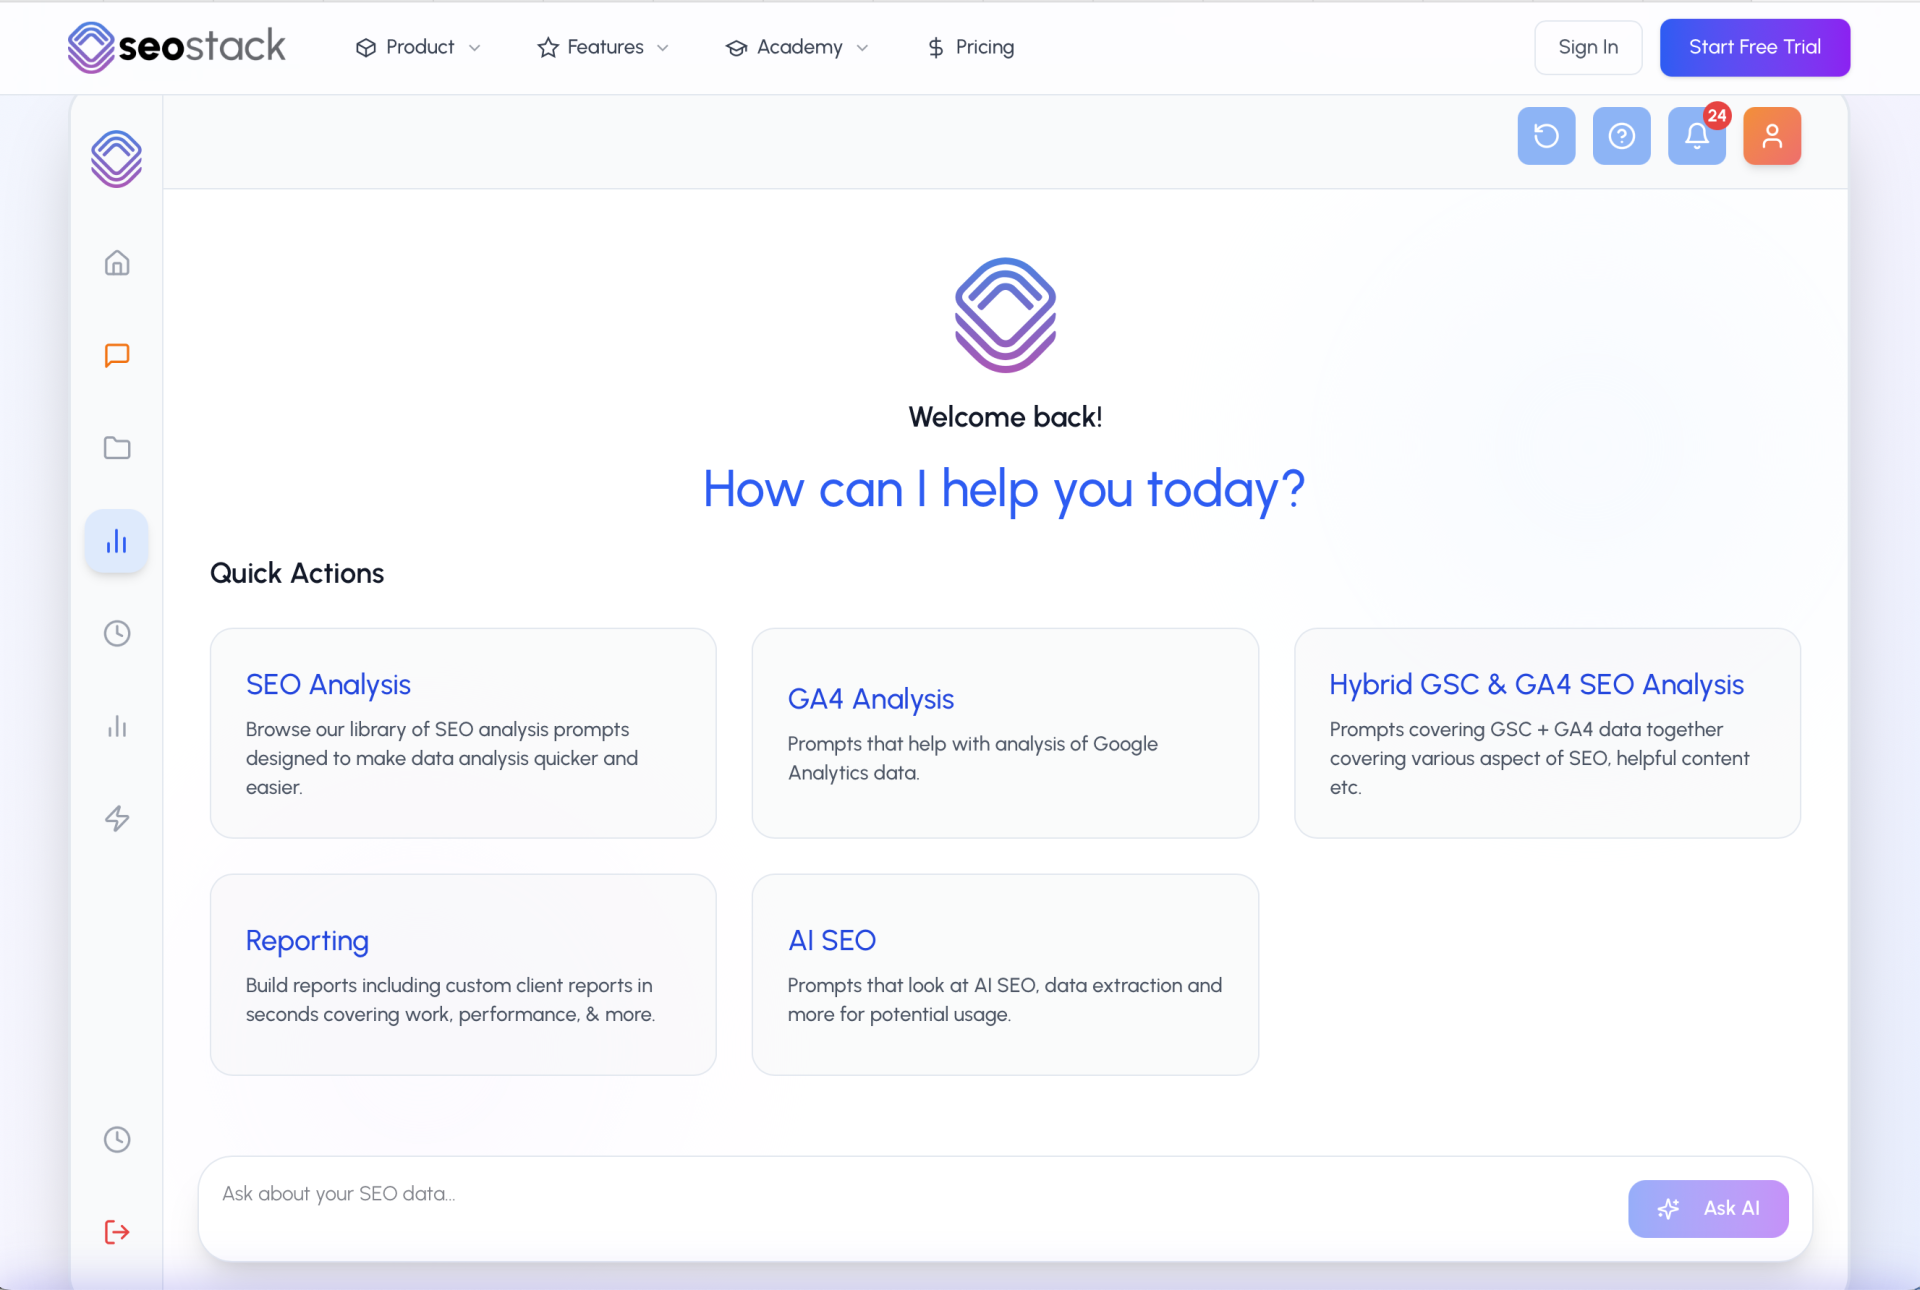Open the Product menu
Viewport: 1920px width, 1290px height.
(418, 47)
